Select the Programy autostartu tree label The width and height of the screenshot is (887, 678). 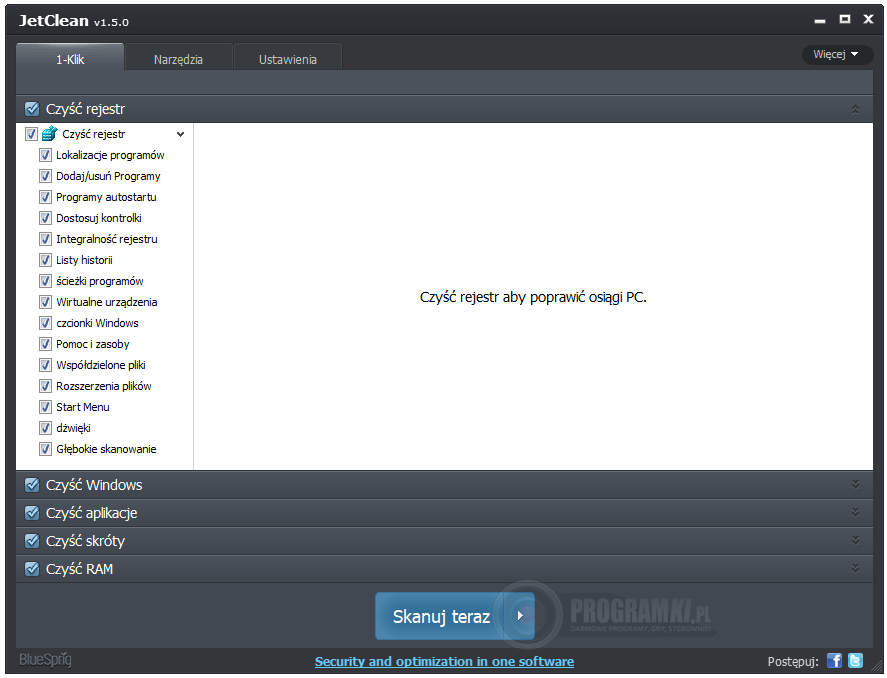coord(106,197)
